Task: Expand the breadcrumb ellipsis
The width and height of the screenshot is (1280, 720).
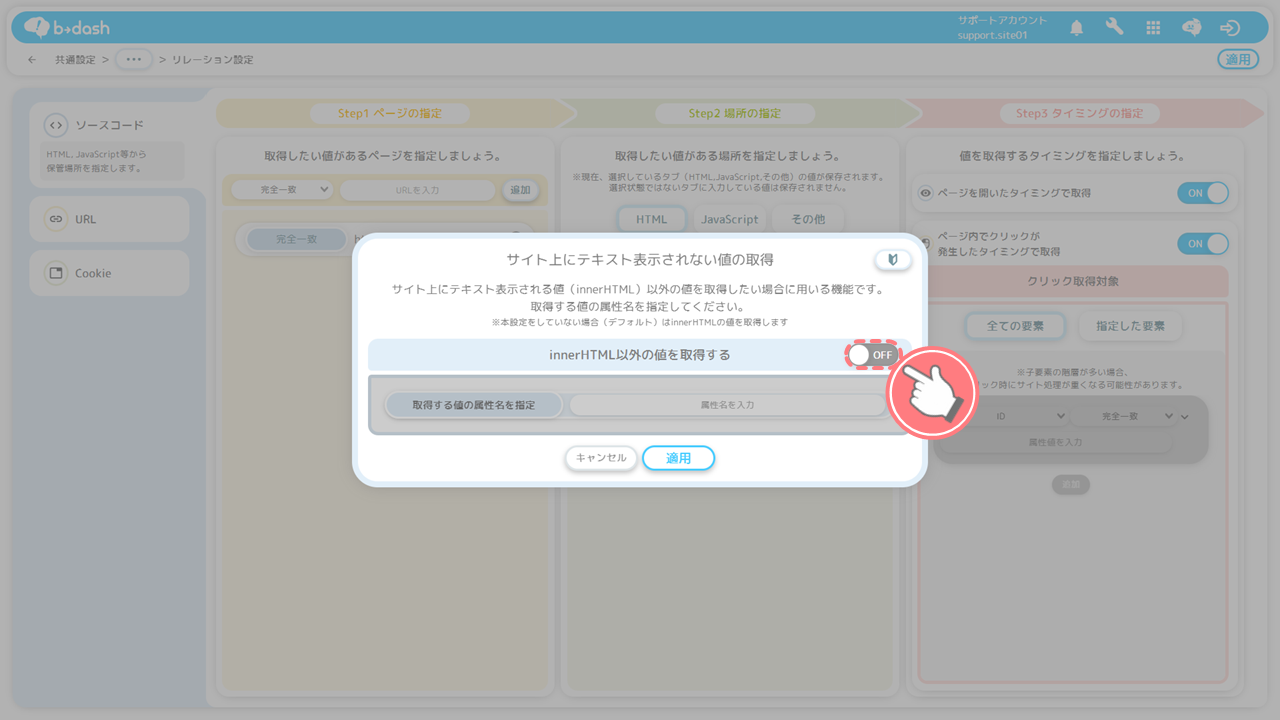Action: [x=134, y=60]
